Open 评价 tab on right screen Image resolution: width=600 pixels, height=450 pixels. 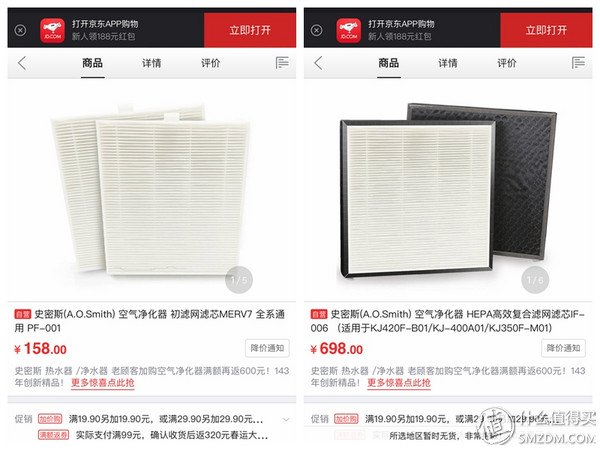click(x=507, y=63)
